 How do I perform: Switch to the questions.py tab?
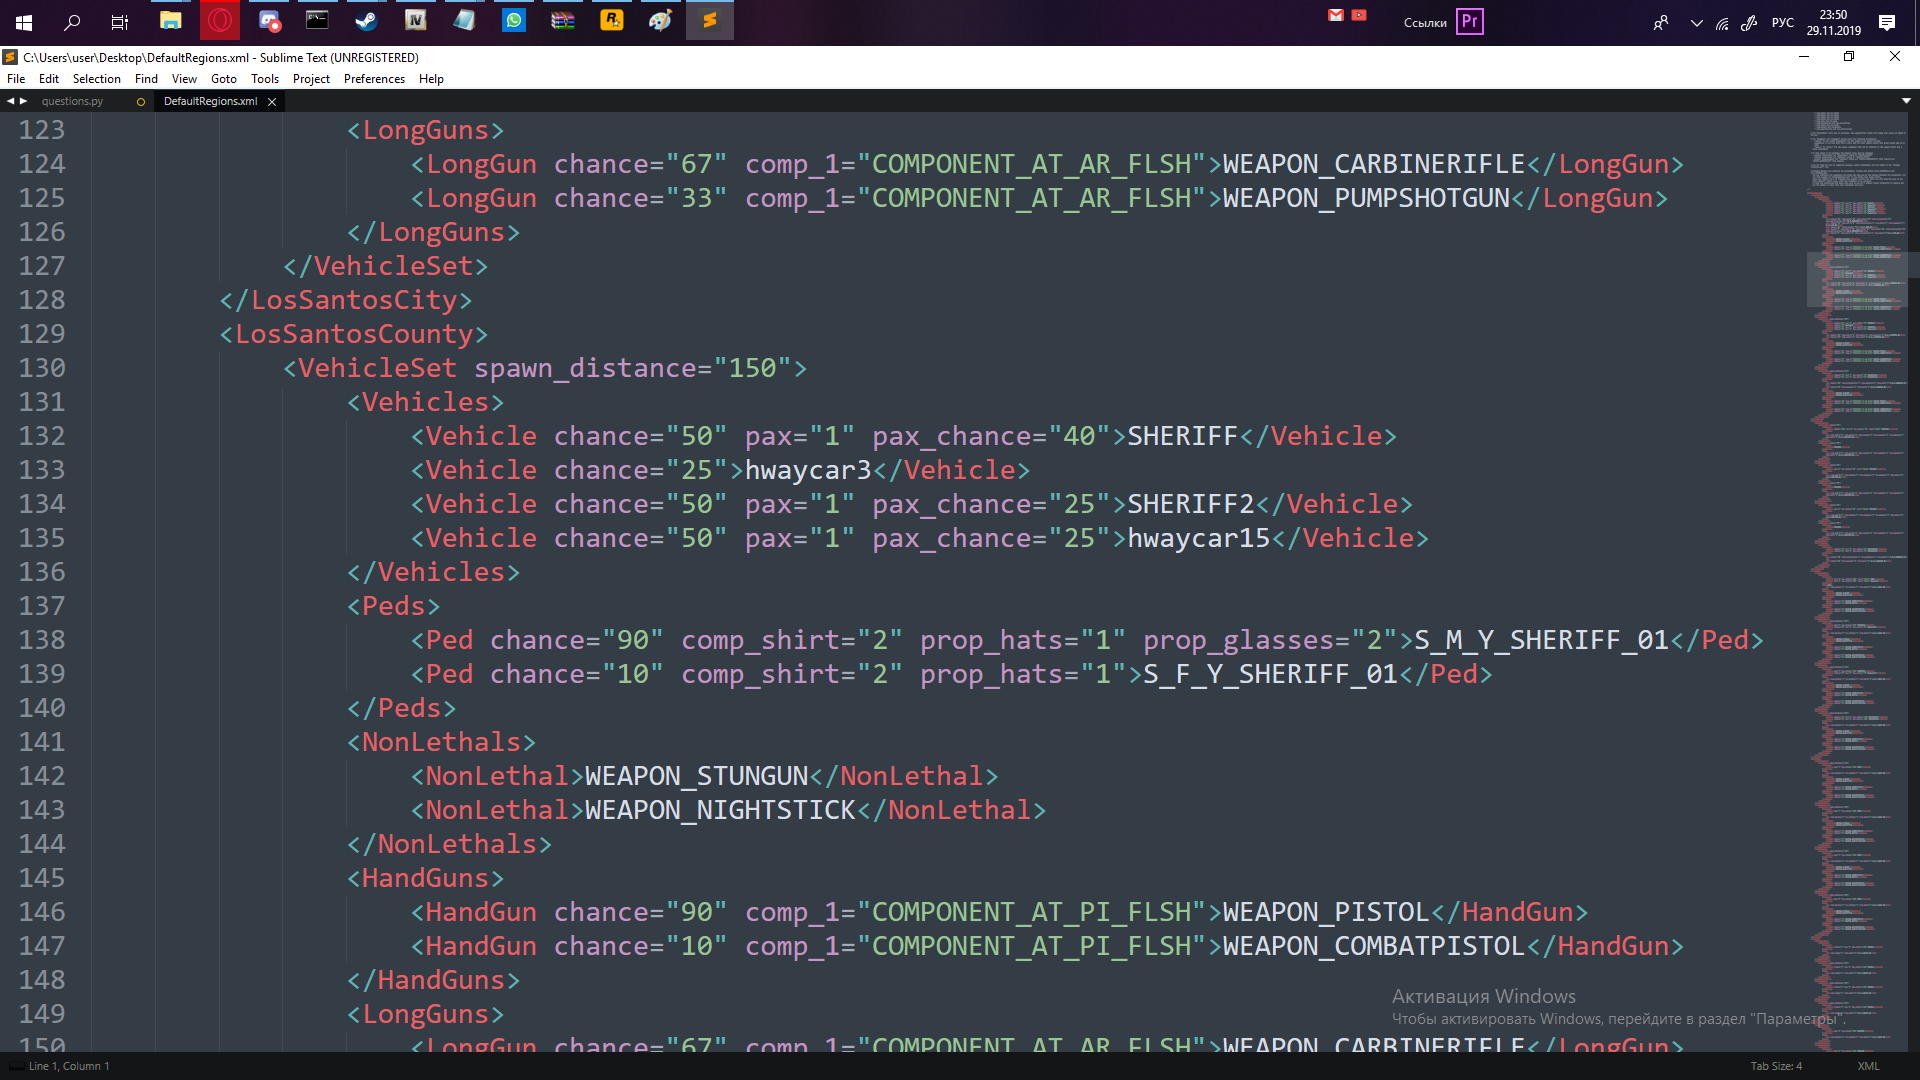click(72, 101)
